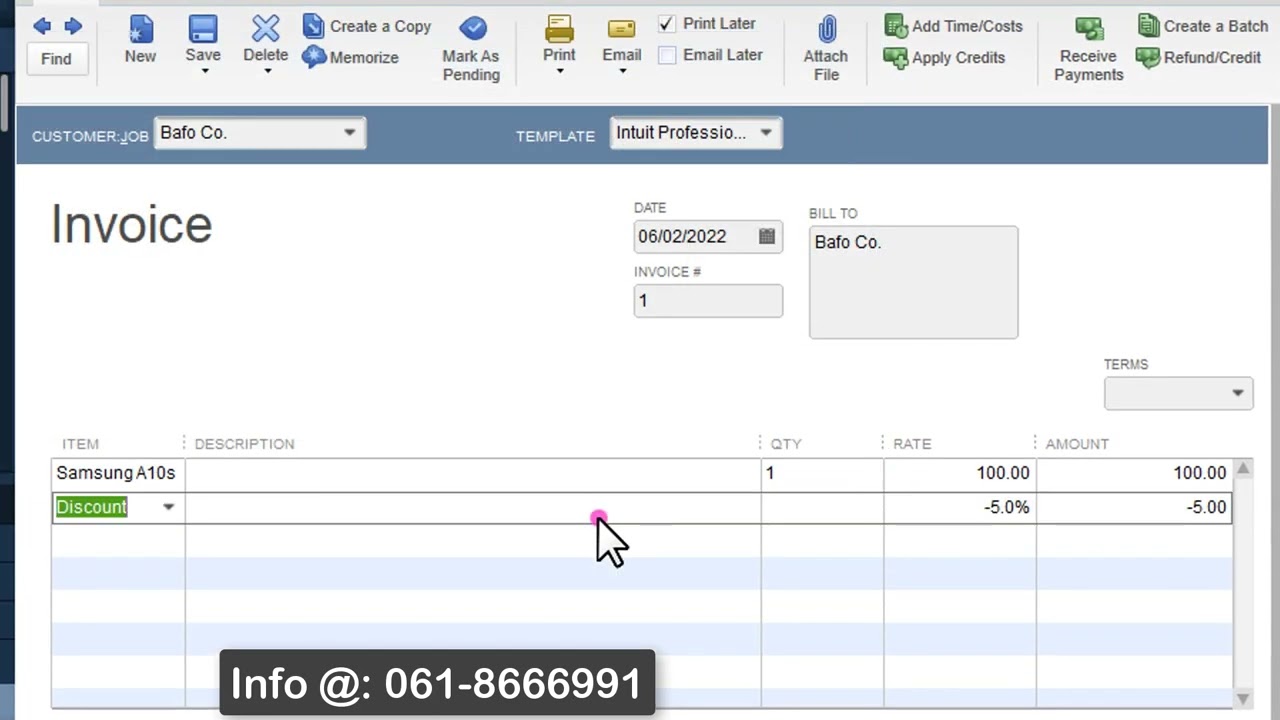Print the invoice using the printer icon
The image size is (1280, 720).
click(x=559, y=29)
